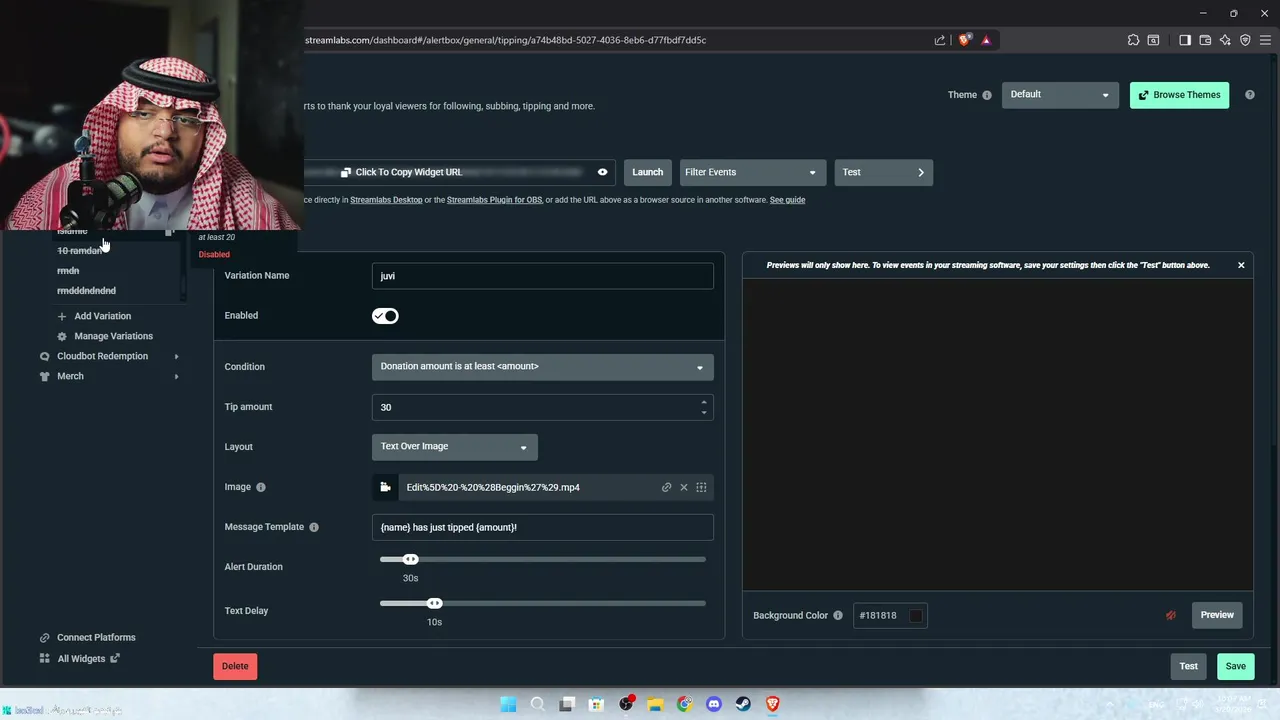Open Steam from the taskbar

click(743, 704)
